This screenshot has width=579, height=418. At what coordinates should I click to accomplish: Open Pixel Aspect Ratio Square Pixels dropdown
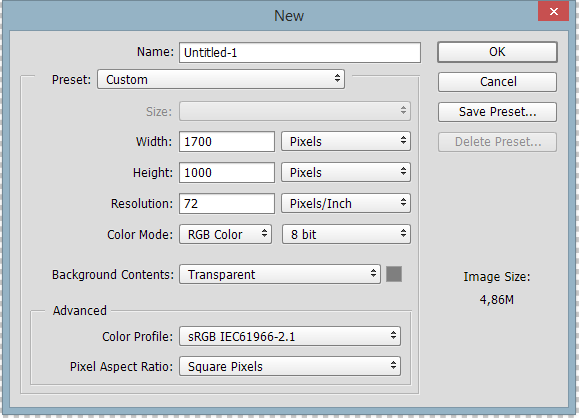tap(290, 366)
